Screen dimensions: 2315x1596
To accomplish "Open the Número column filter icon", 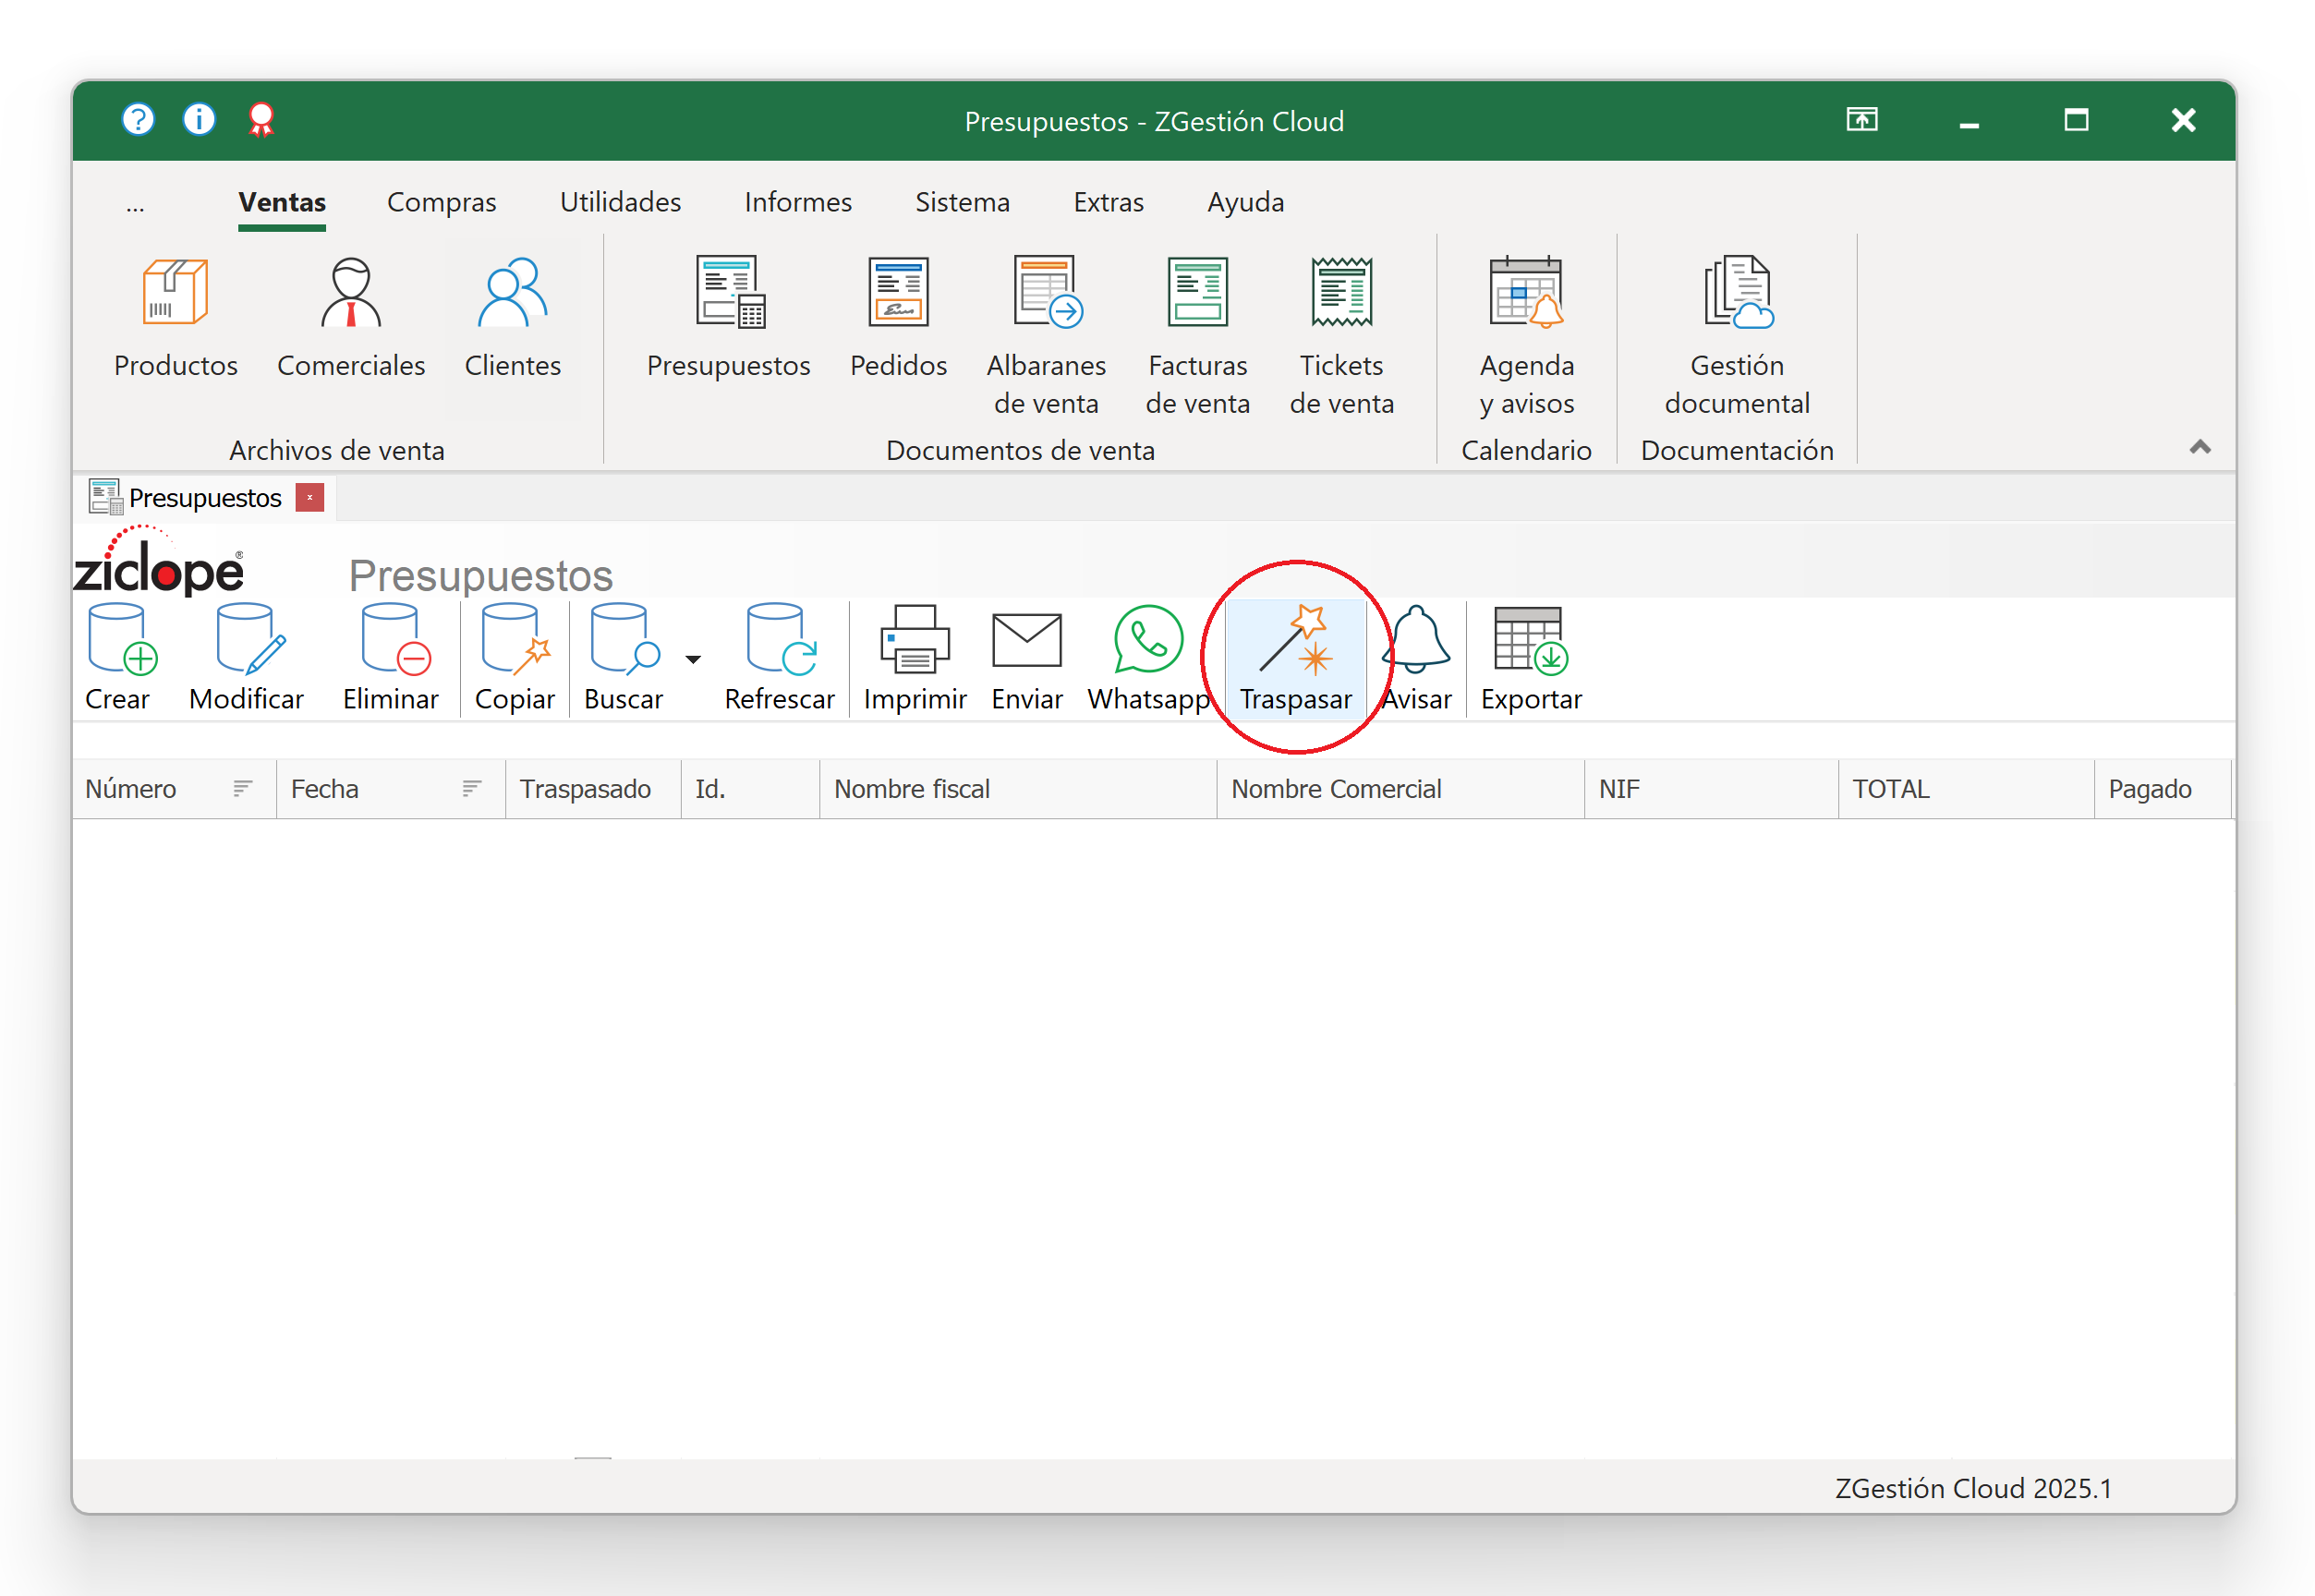I will coord(242,789).
